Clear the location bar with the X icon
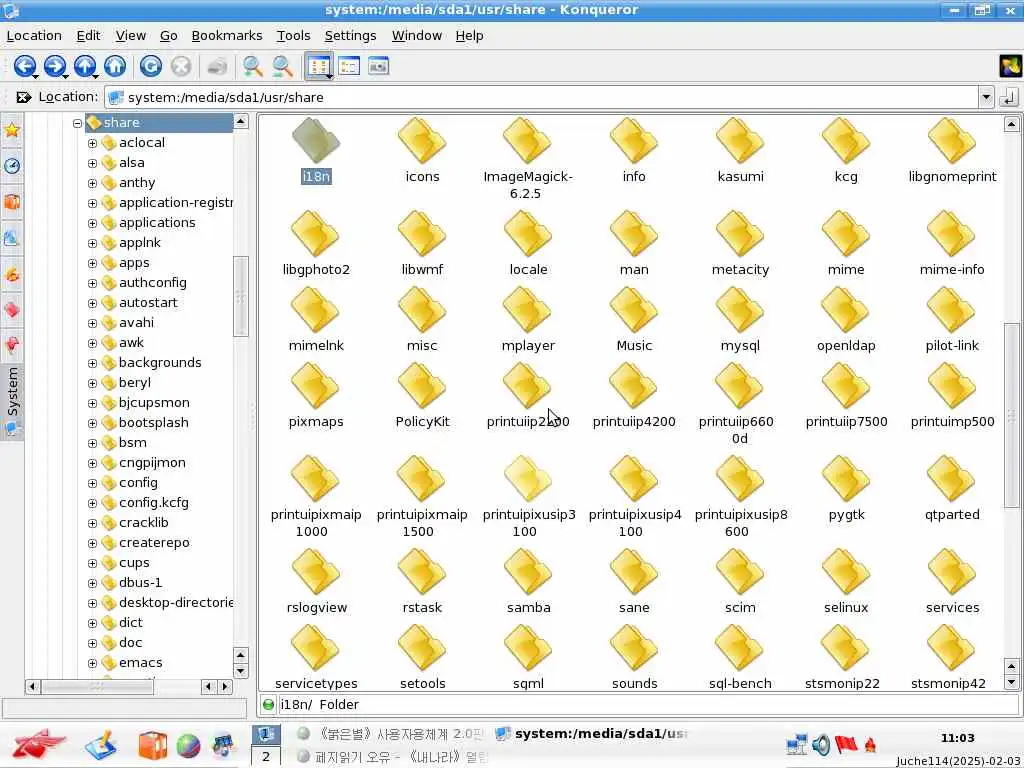Image resolution: width=1024 pixels, height=768 pixels. click(x=24, y=97)
